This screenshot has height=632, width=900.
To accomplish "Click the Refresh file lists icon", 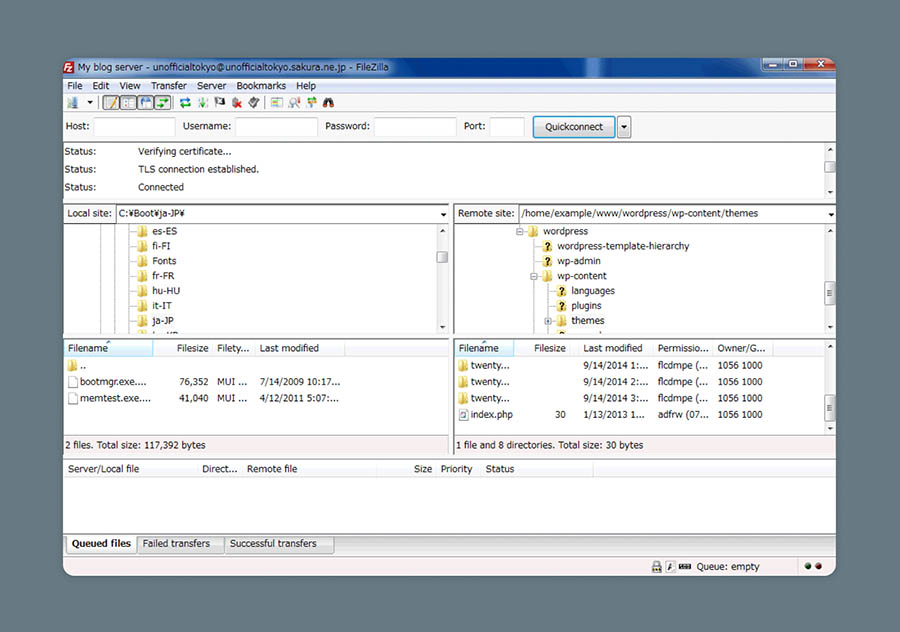I will (185, 103).
